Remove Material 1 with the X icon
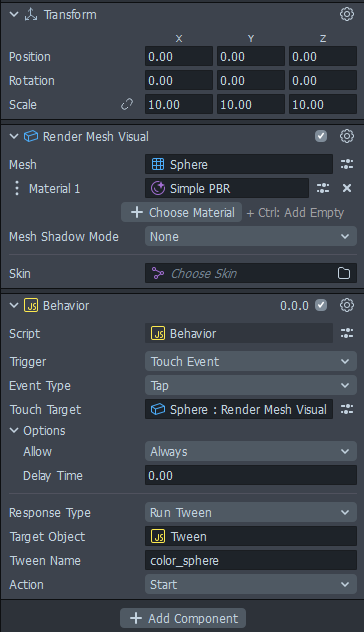This screenshot has height=632, width=364. click(x=347, y=188)
